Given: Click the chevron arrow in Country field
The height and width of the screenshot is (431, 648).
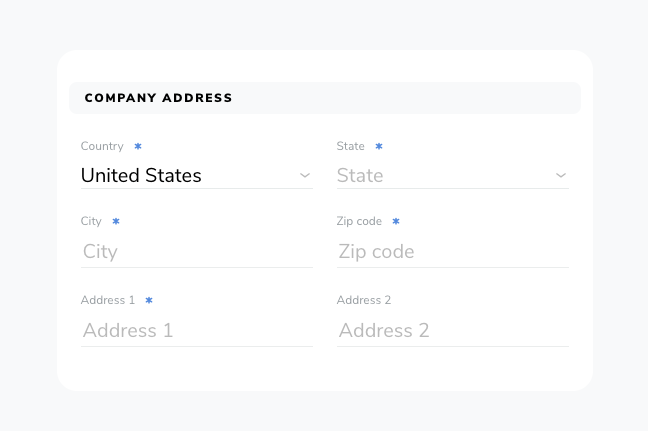Looking at the screenshot, I should [305, 176].
